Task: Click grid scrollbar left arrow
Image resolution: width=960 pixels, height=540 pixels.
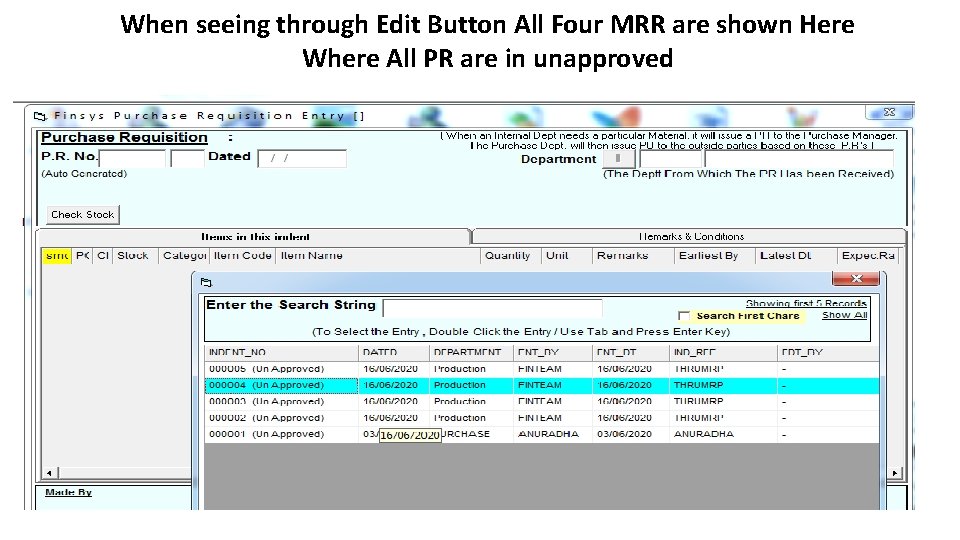Action: (x=49, y=473)
